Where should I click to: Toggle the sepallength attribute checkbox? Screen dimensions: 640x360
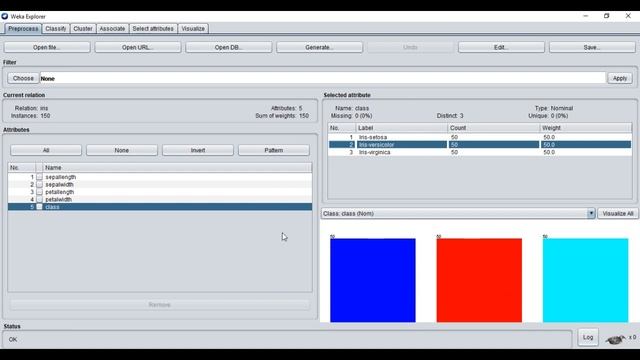[39, 177]
